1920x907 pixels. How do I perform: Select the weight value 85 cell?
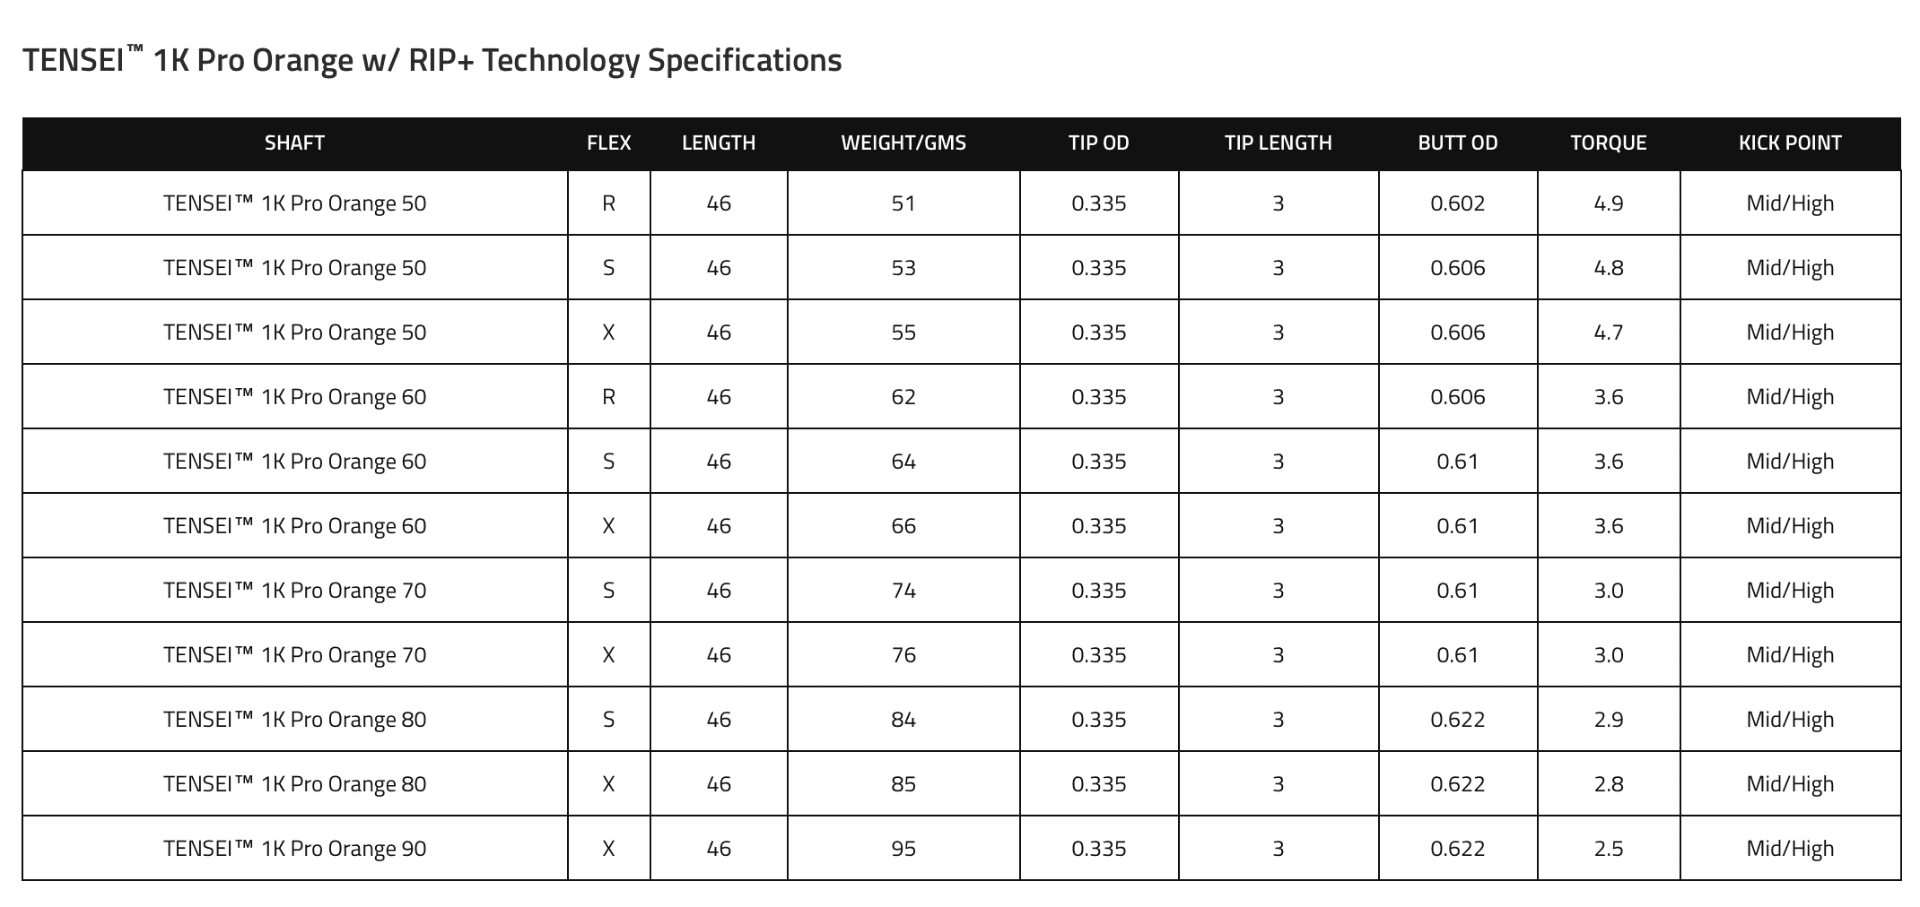tap(904, 784)
